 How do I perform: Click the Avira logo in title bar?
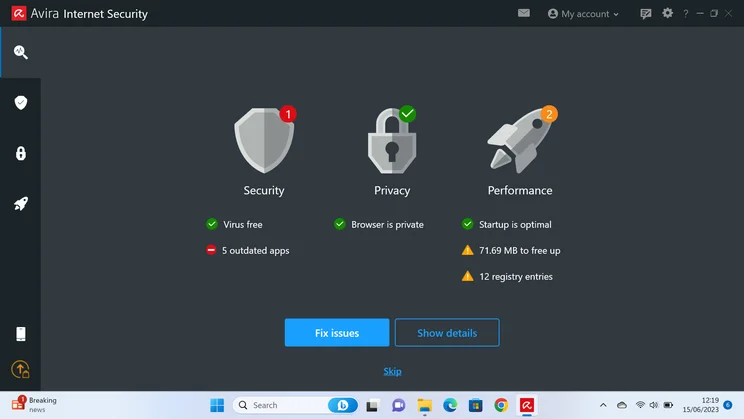(19, 13)
